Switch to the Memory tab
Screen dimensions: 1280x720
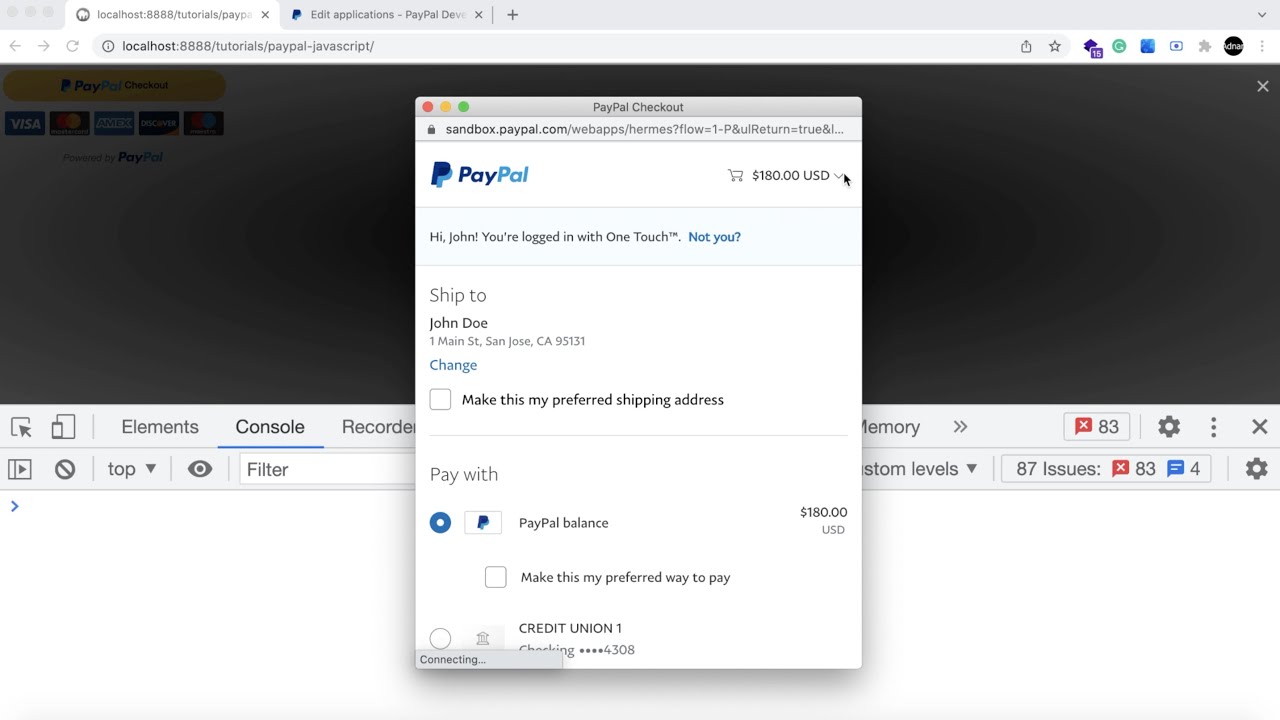(x=890, y=427)
